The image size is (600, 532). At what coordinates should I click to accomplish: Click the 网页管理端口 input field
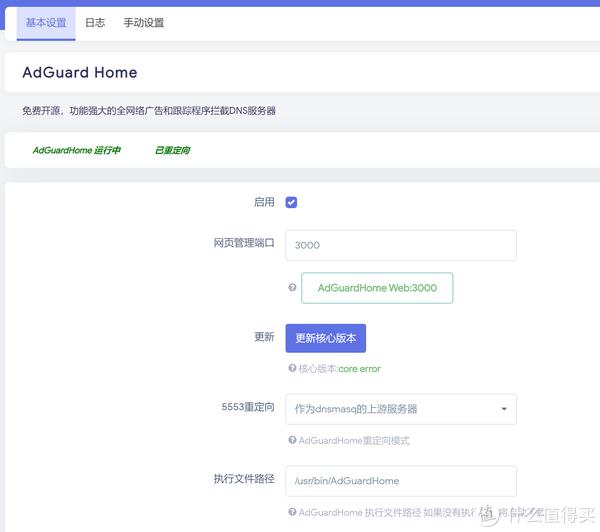[401, 245]
